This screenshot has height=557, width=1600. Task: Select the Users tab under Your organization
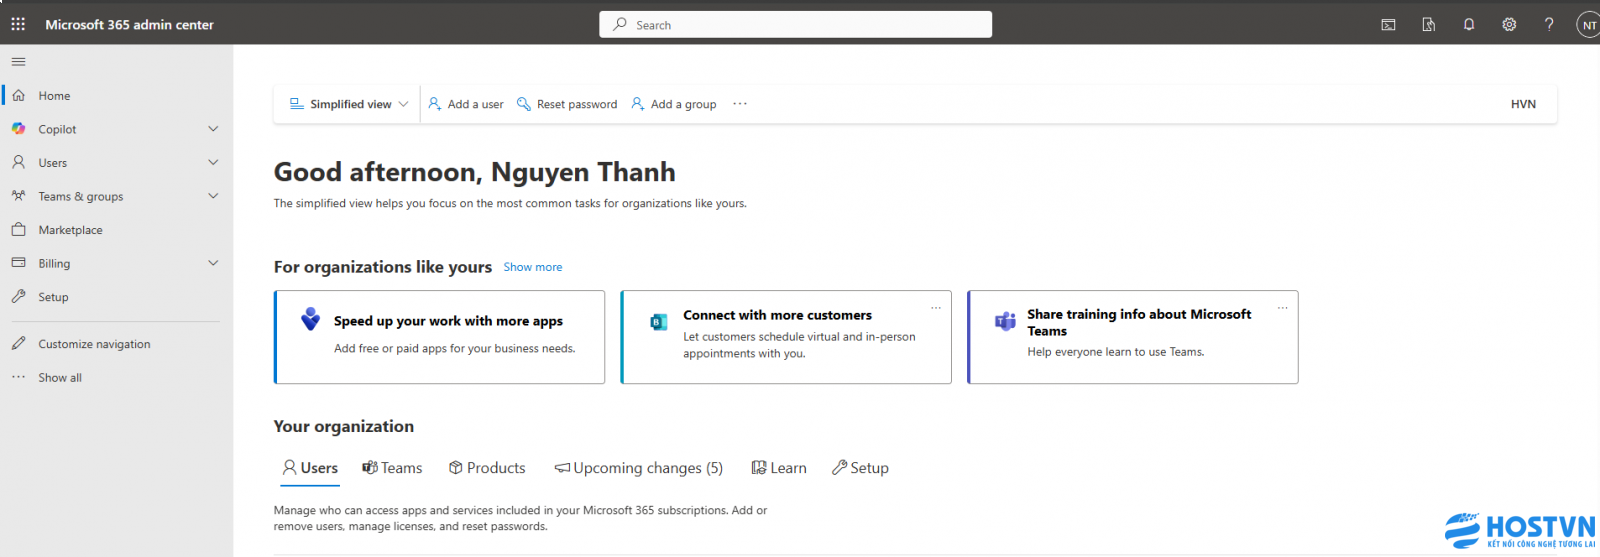310,468
